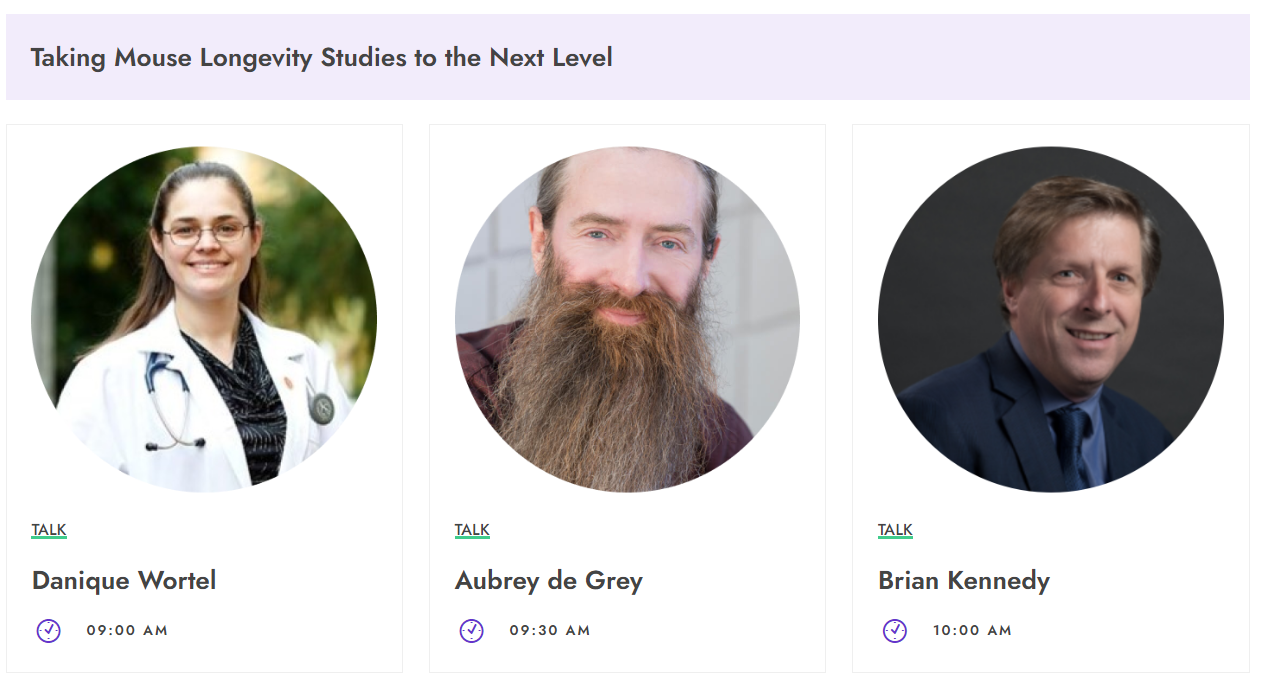
Task: Click blank space right of Wortel's 09:00 AM
Action: (290, 631)
